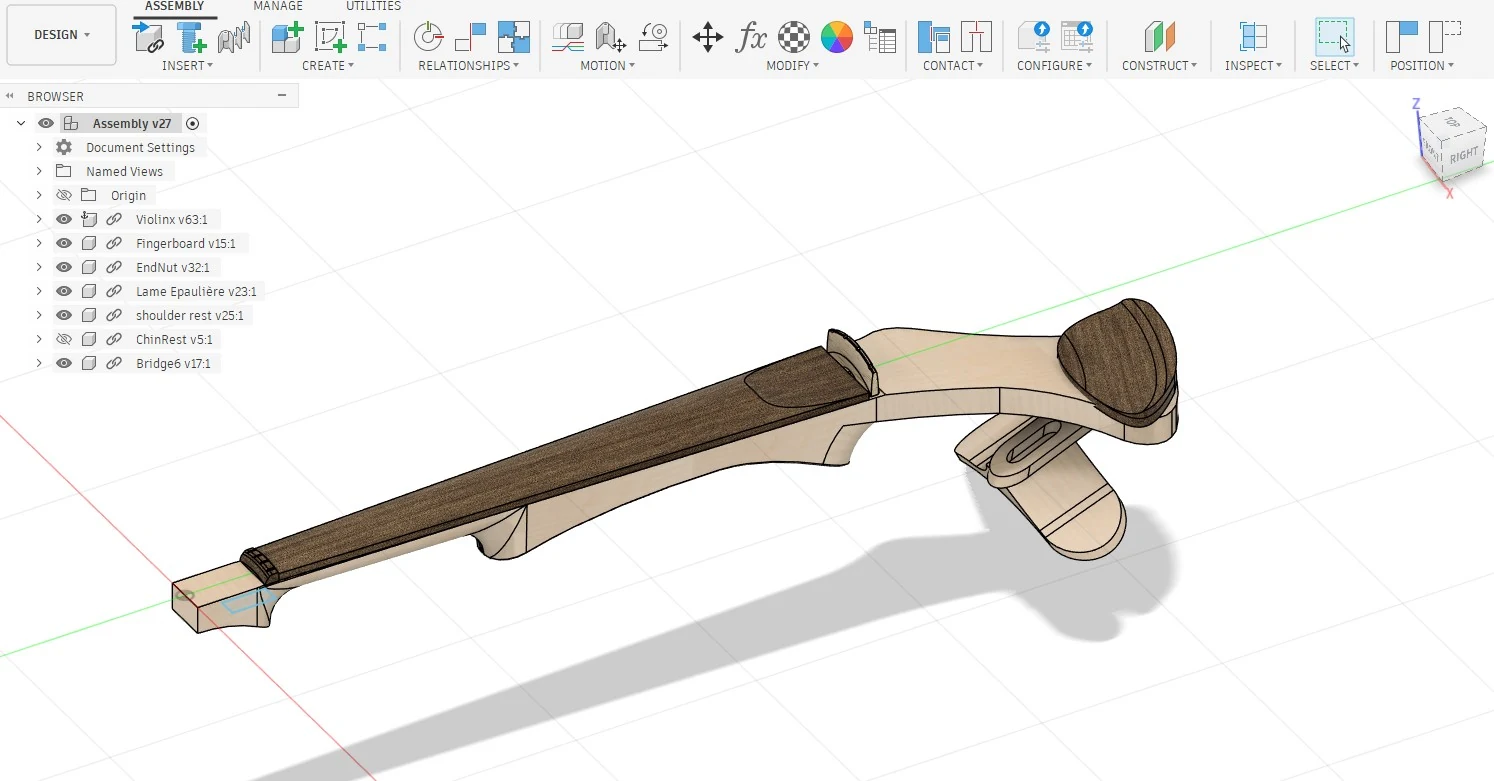Viewport: 1494px width, 781px height.
Task: Click the Joint icon in Relationships
Action: pyautogui.click(x=428, y=37)
